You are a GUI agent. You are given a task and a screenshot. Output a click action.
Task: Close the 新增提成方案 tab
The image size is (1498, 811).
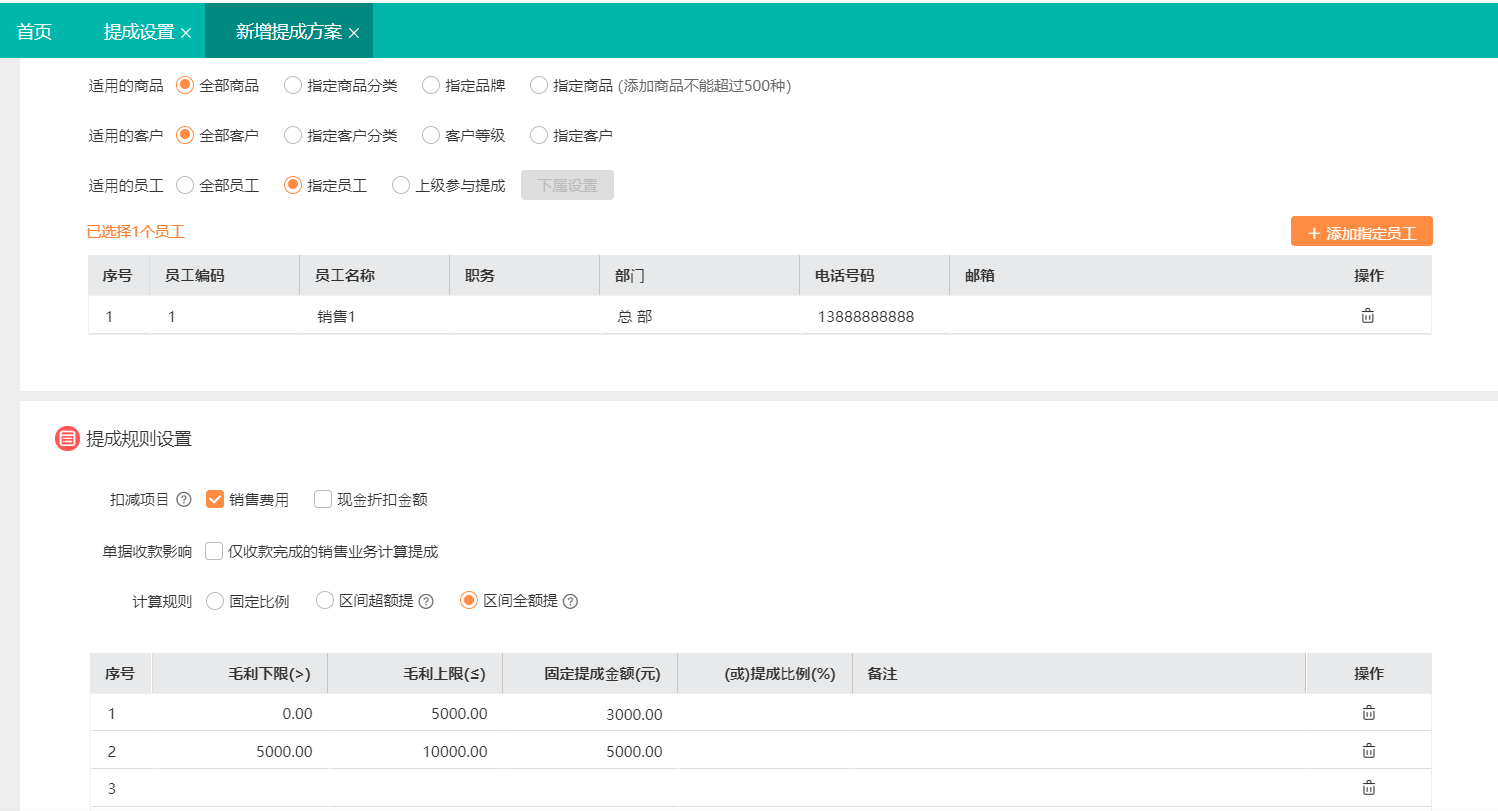click(354, 33)
